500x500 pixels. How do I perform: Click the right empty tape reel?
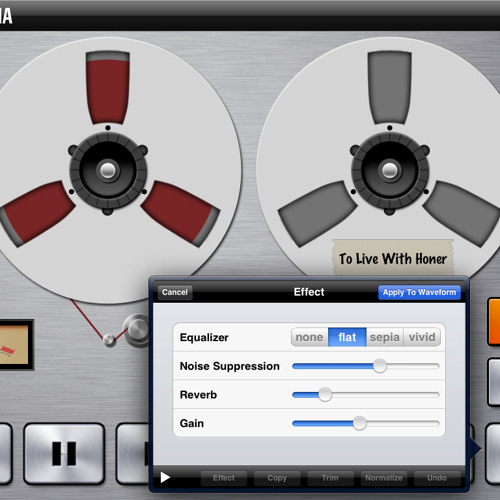(389, 171)
